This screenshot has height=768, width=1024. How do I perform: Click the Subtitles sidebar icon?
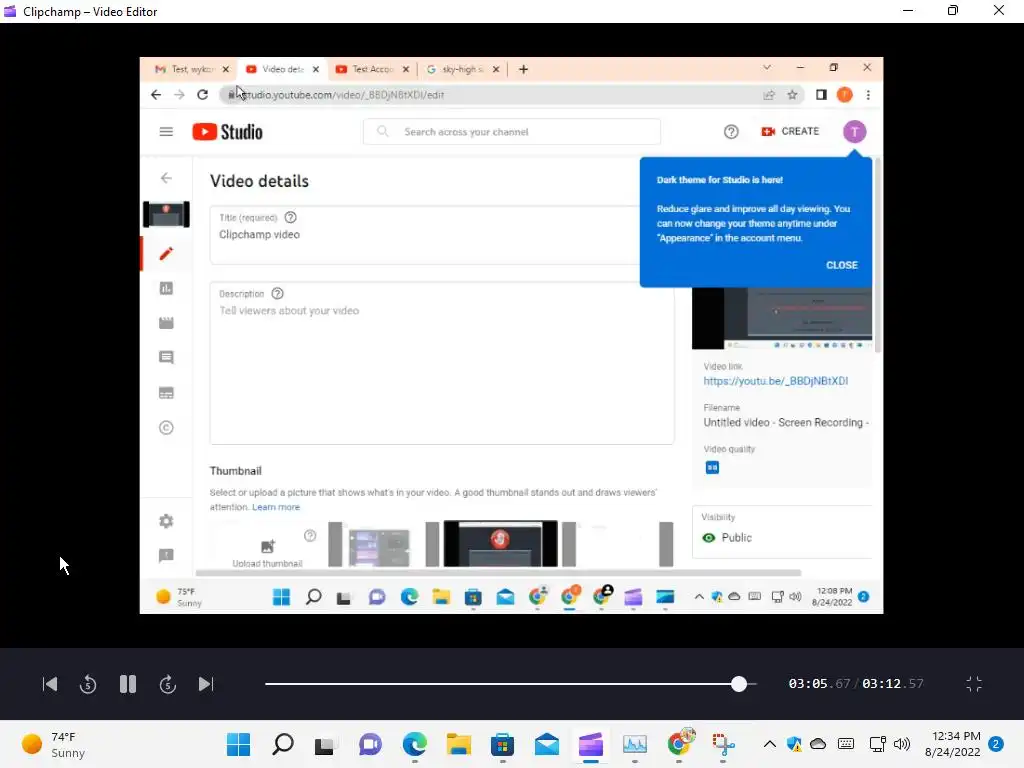(x=167, y=392)
